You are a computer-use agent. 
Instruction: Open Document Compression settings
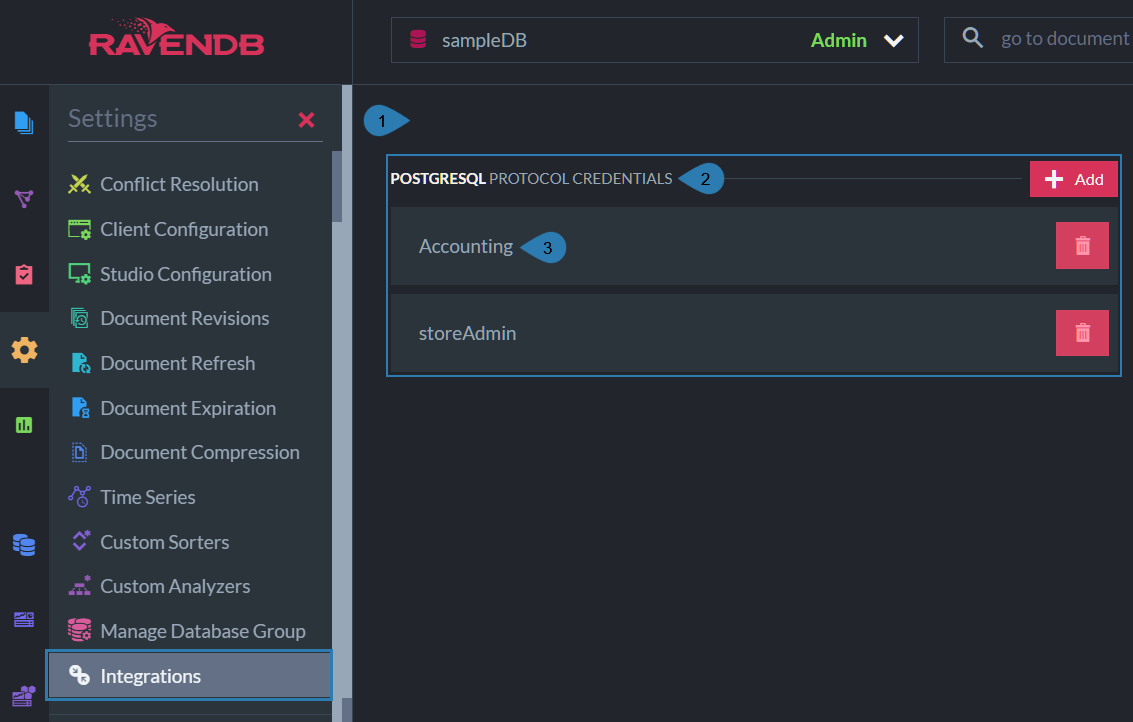click(x=200, y=452)
